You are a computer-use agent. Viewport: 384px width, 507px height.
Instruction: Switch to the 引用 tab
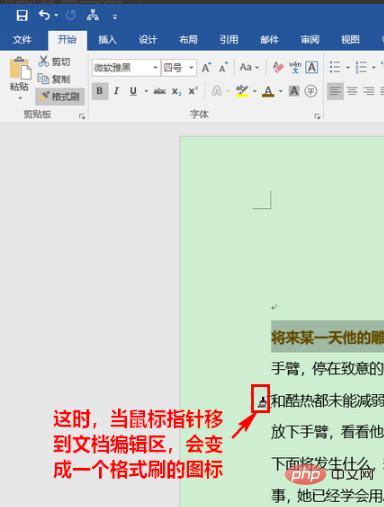click(x=229, y=40)
